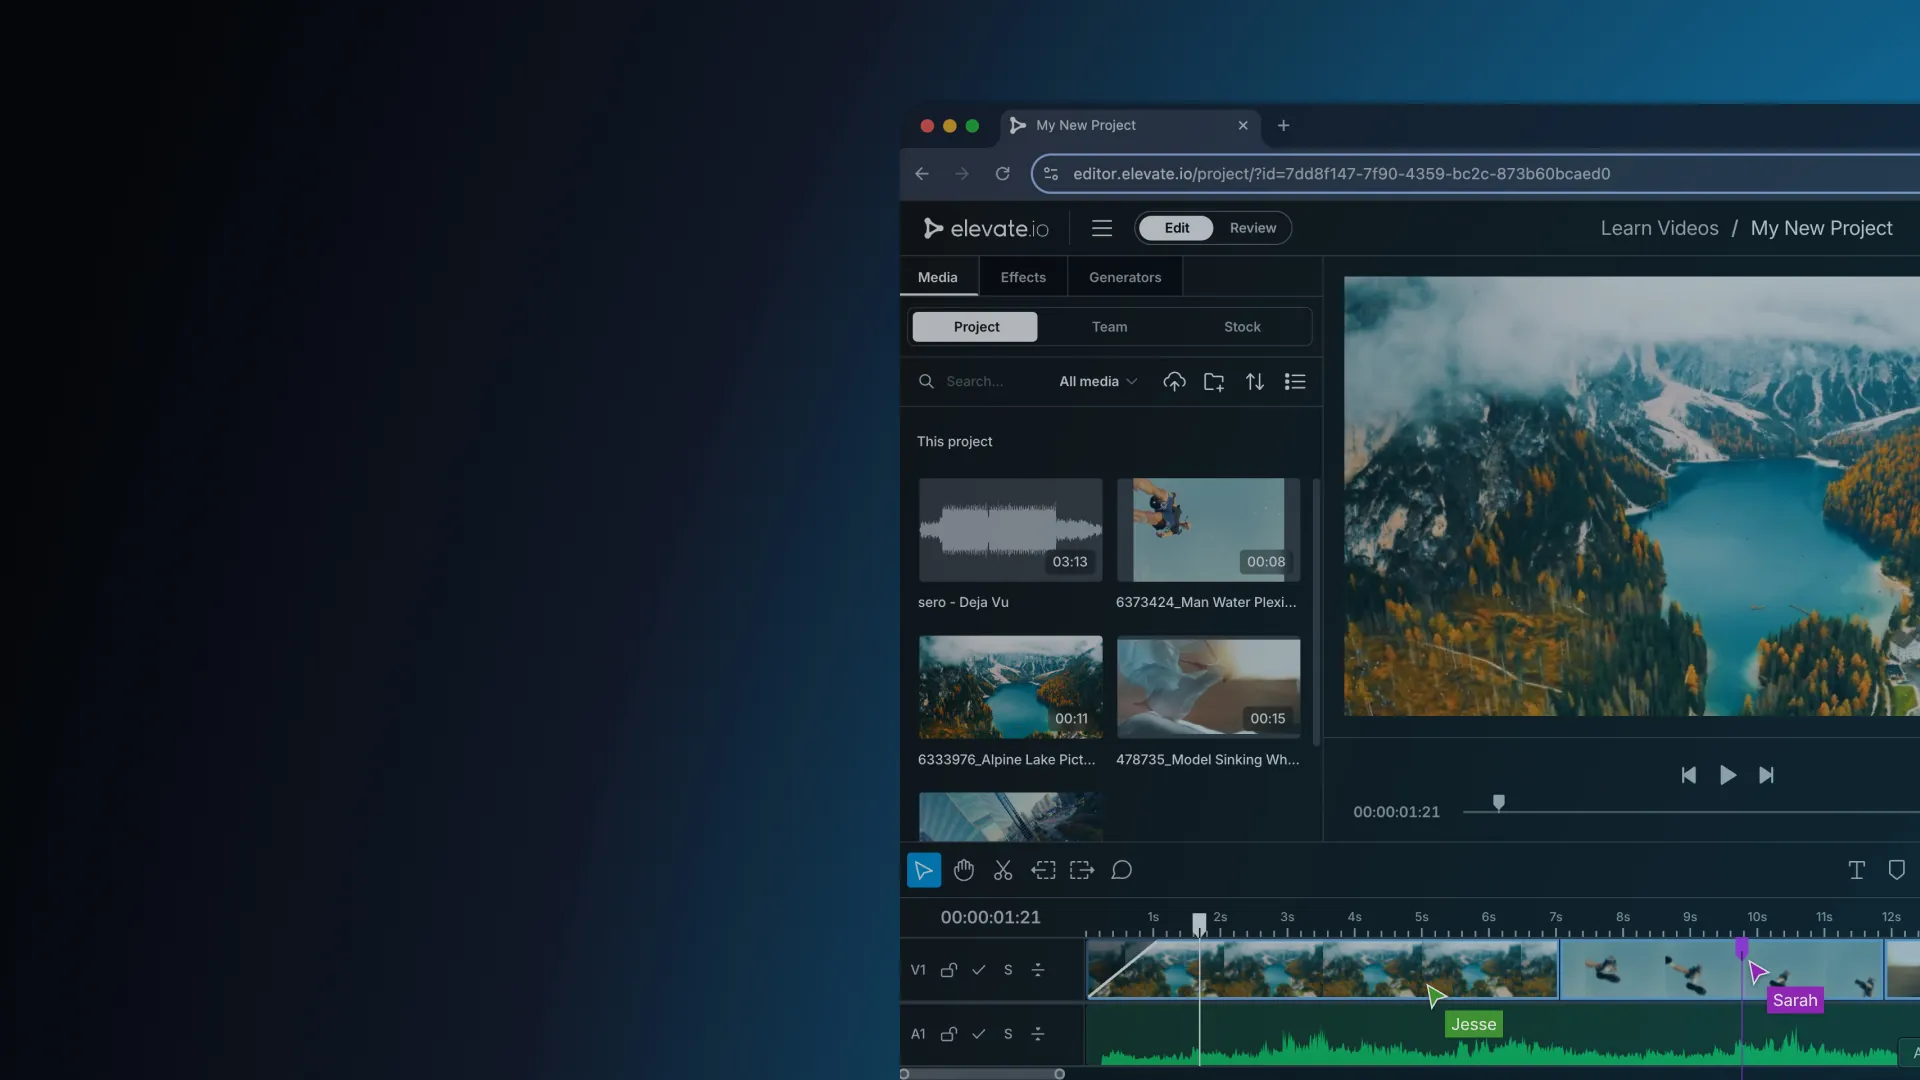Viewport: 1920px width, 1080px height.
Task: Open the sort order arrows icon
Action: (1254, 381)
